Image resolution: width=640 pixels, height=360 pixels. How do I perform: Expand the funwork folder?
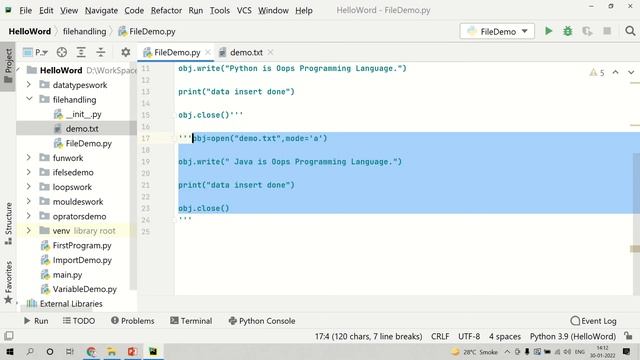[29, 158]
